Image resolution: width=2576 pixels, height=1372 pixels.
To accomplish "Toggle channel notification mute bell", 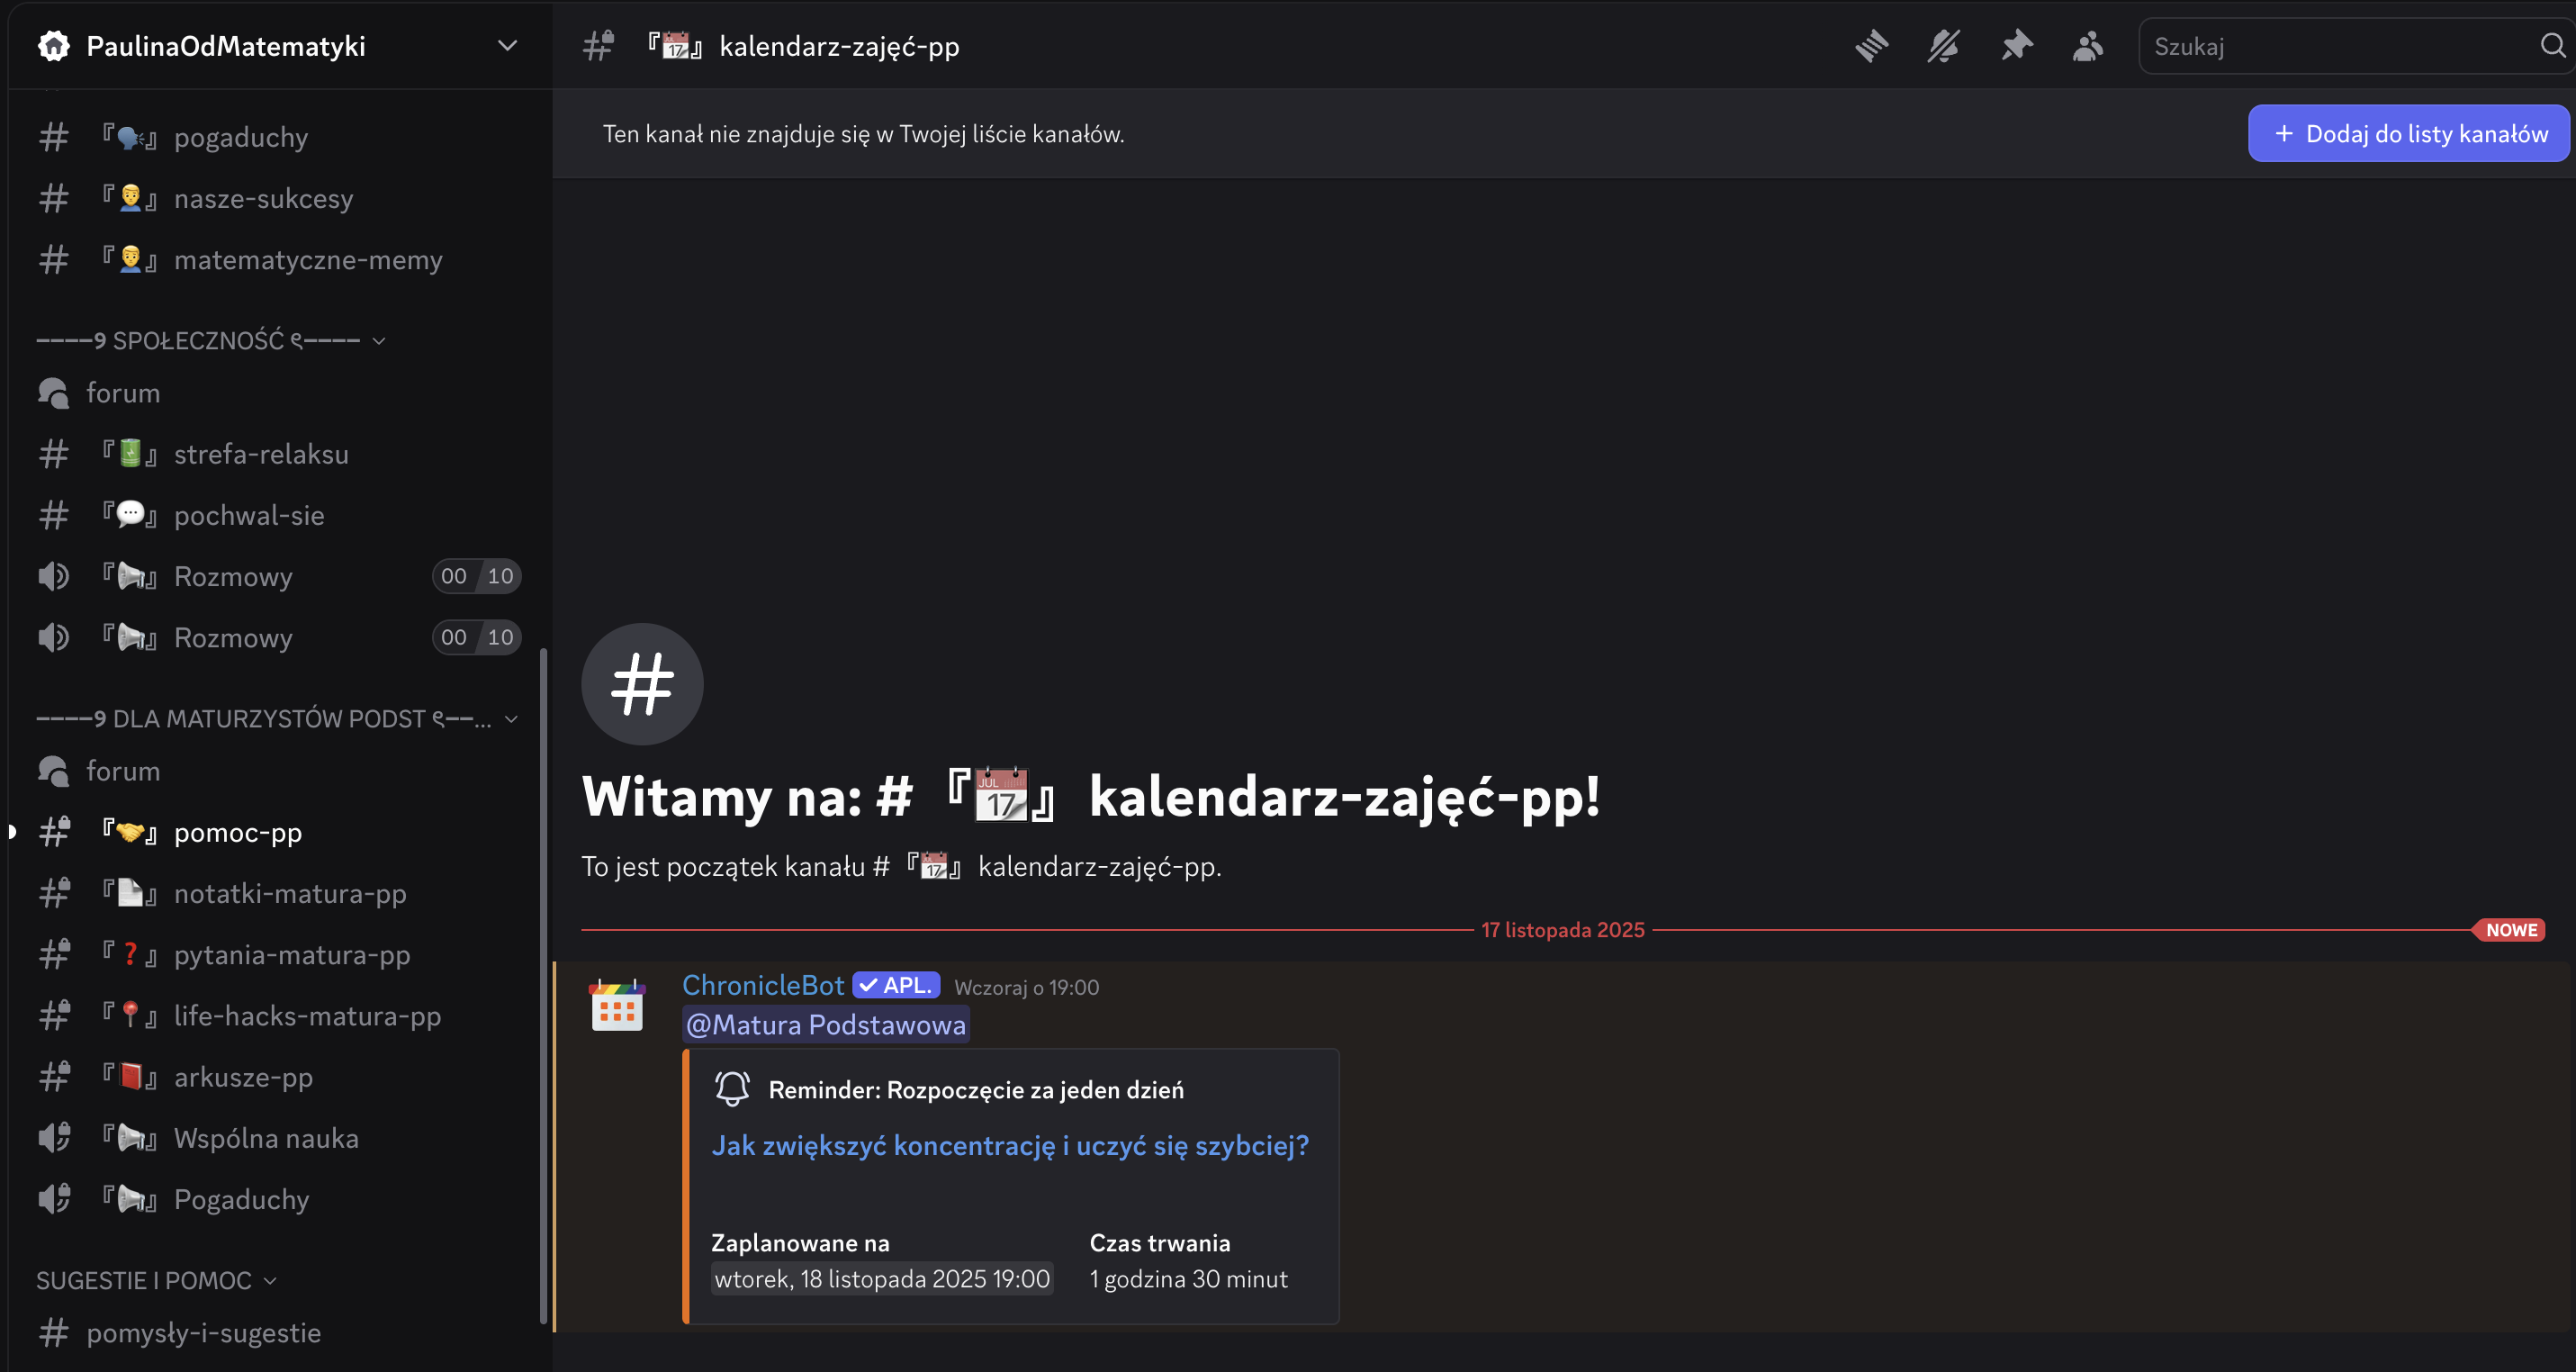I will point(1943,46).
